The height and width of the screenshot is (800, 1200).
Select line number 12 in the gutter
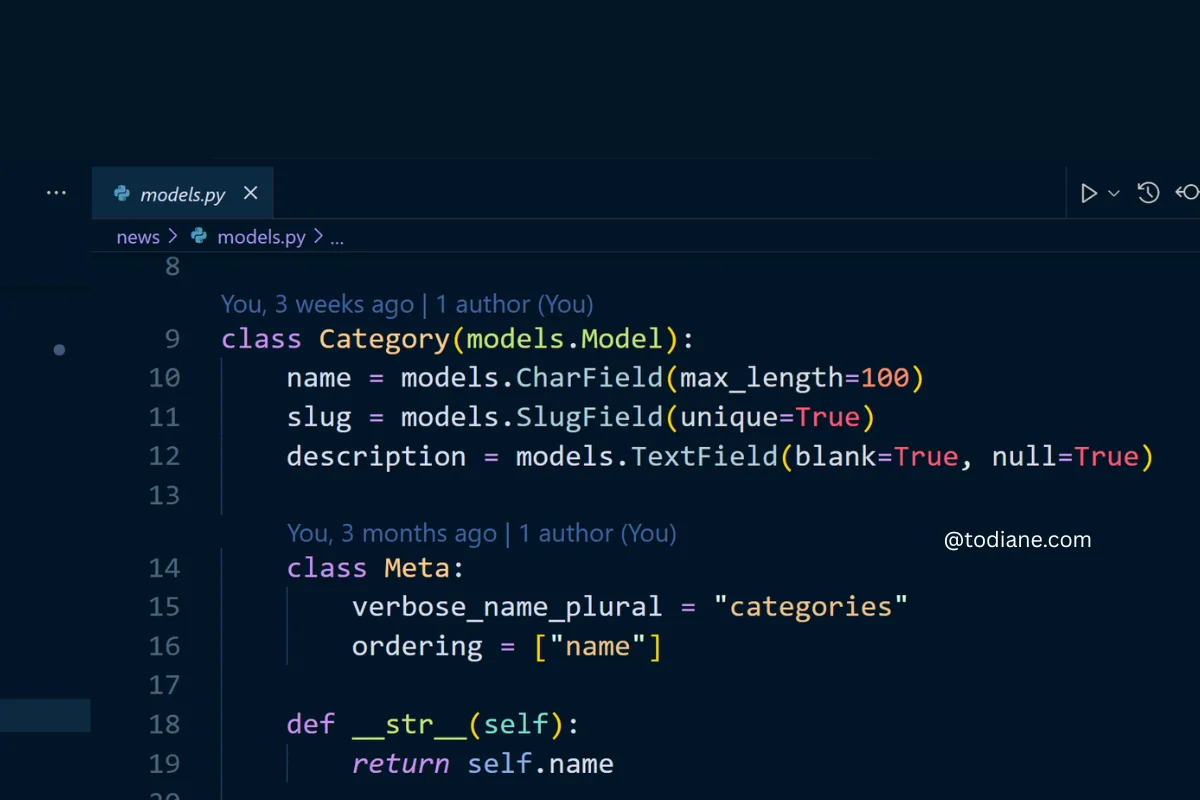point(164,456)
